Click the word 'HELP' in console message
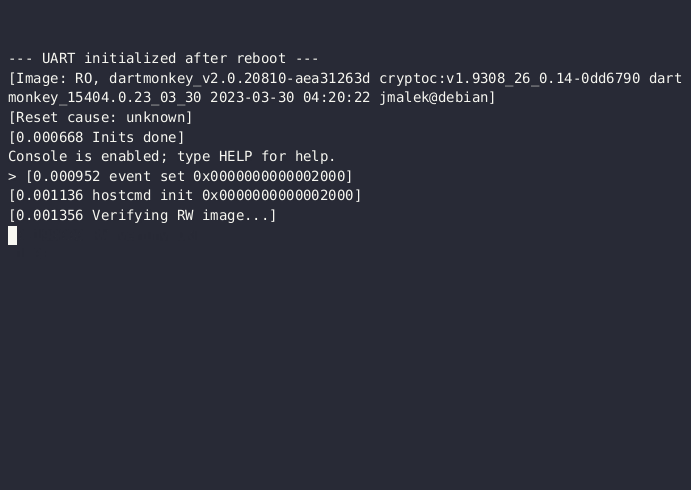 (235, 156)
